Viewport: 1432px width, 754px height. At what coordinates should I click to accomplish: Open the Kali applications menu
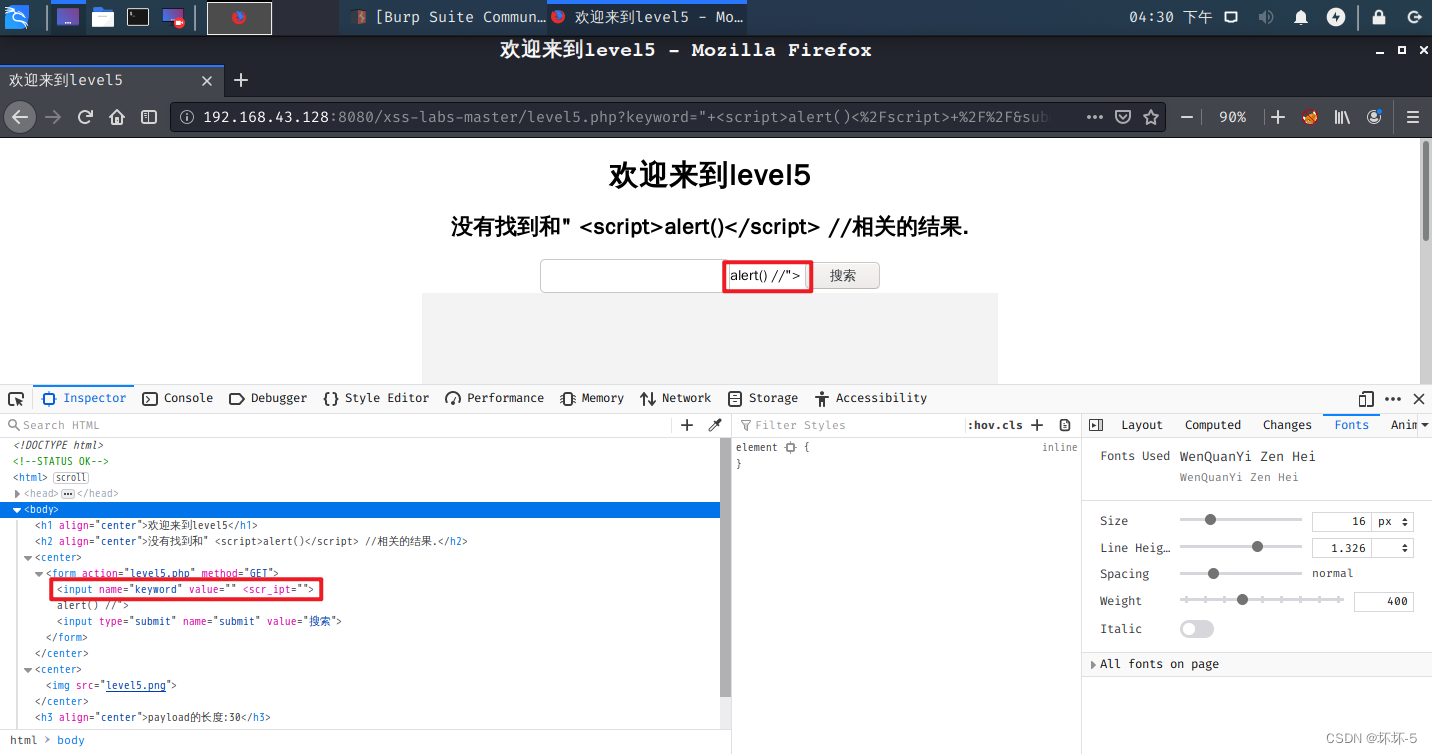pos(17,17)
